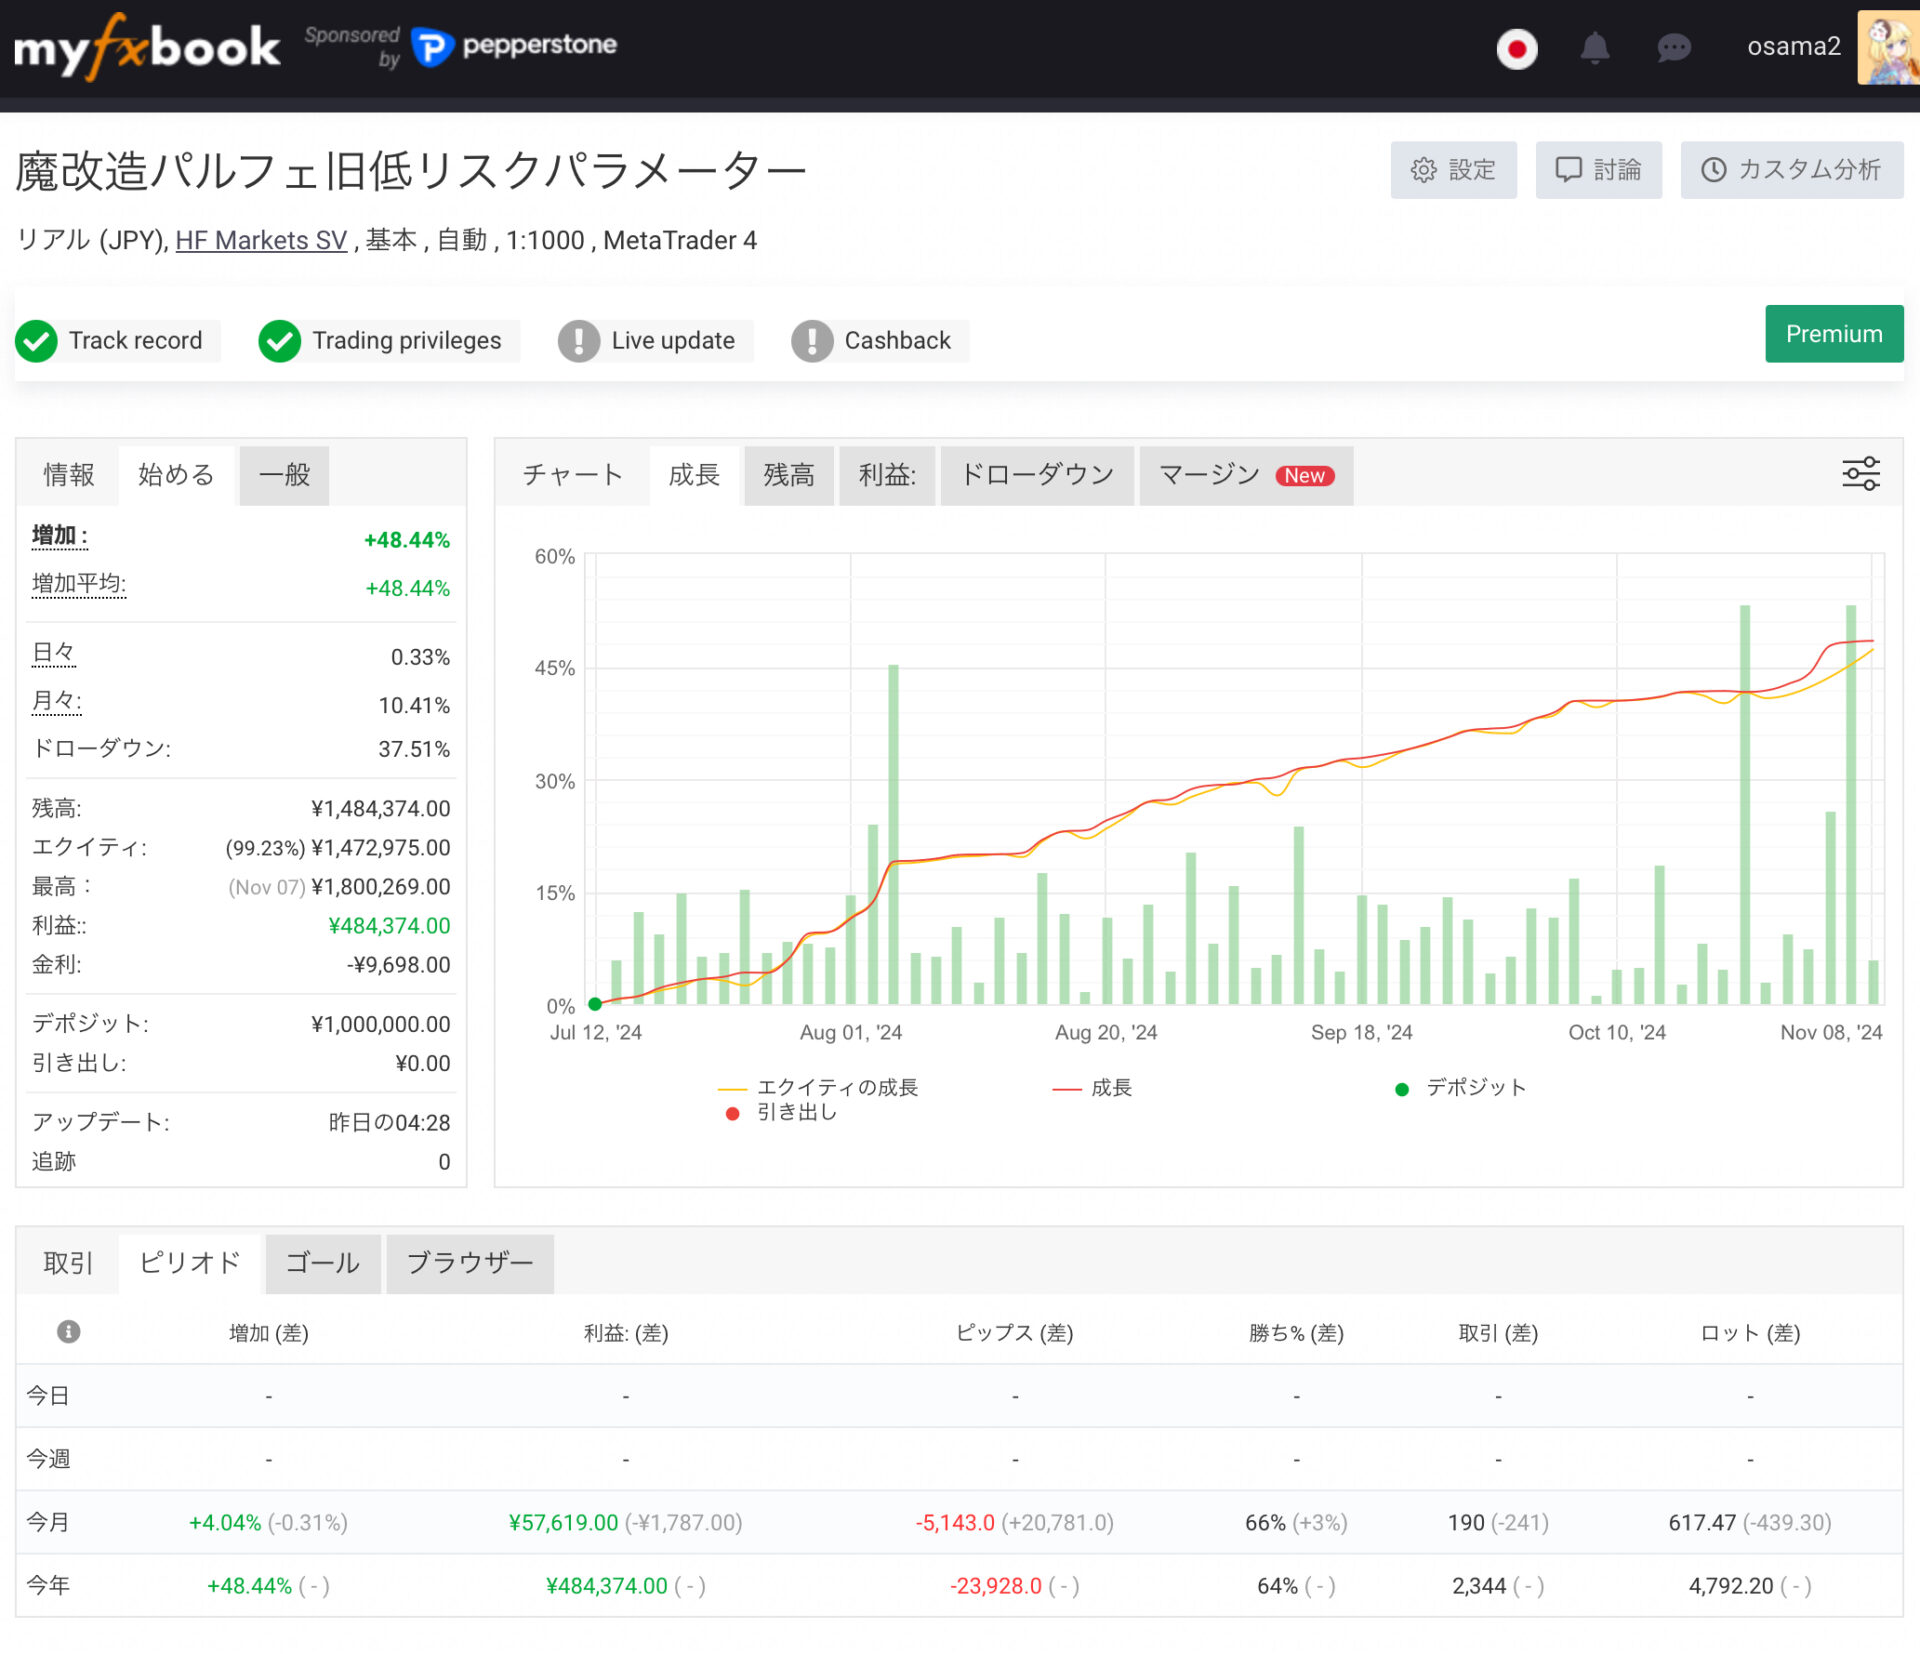Click the 残高 value ¥1,484,374.00
1920x1654 pixels.
pyautogui.click(x=380, y=808)
